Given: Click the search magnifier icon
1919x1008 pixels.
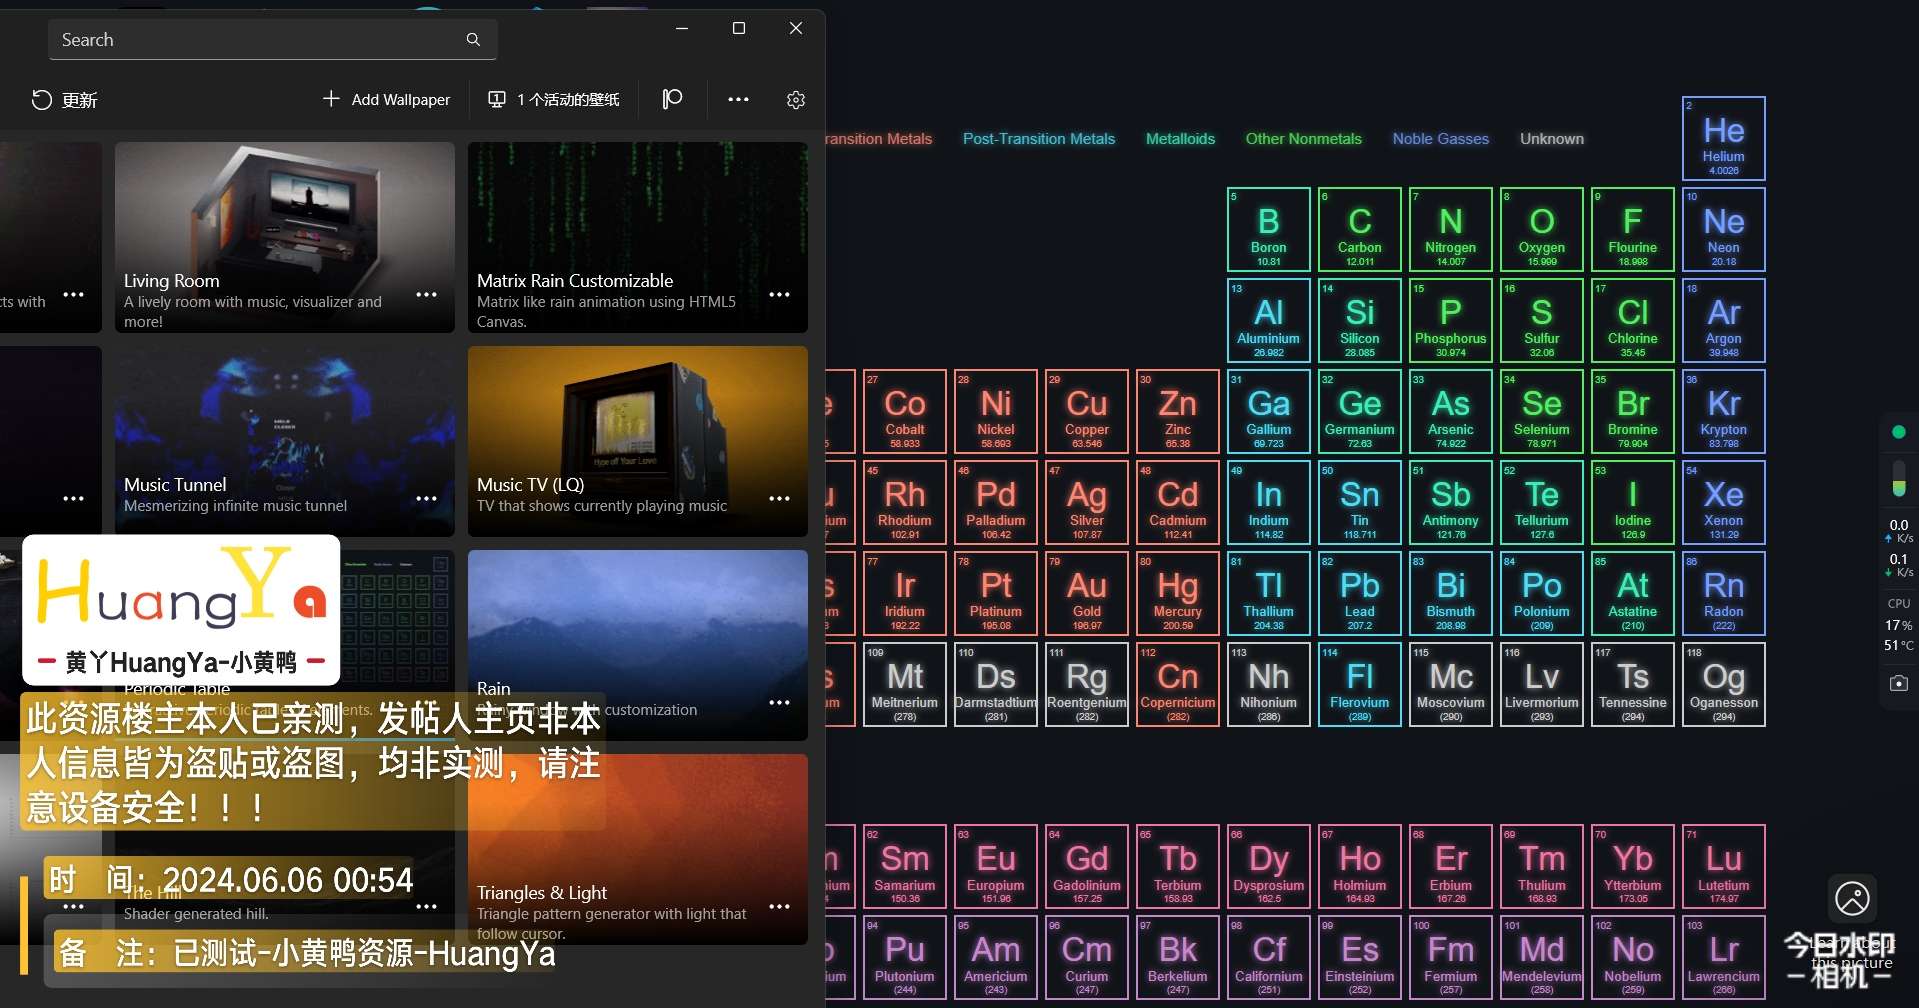Looking at the screenshot, I should pyautogui.click(x=473, y=40).
